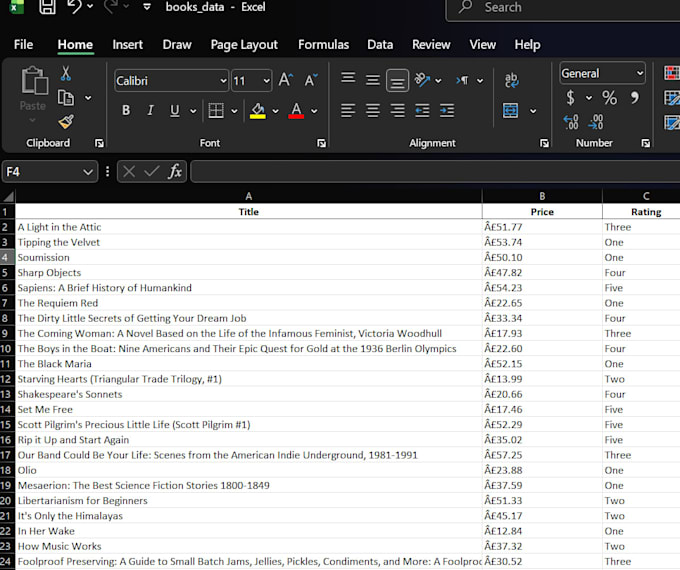Open Customize Quick Access Toolbar arrow
Image resolution: width=680 pixels, height=570 pixels.
(x=147, y=7)
